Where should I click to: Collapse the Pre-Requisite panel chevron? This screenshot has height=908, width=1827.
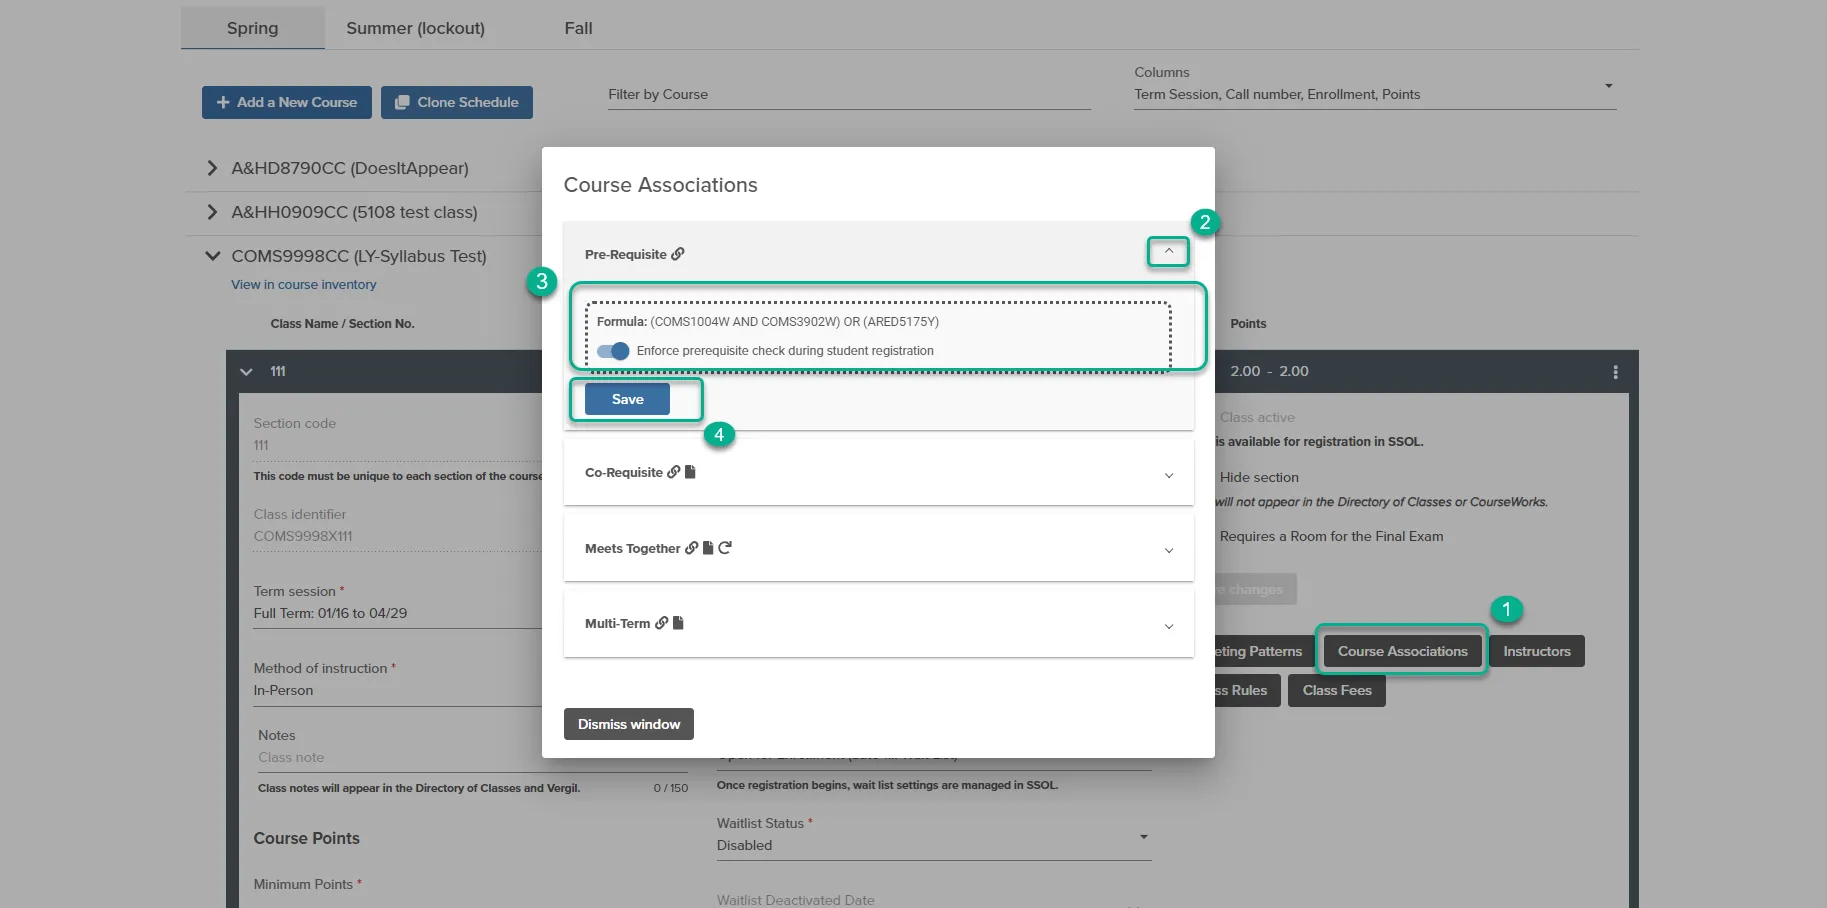coord(1168,251)
